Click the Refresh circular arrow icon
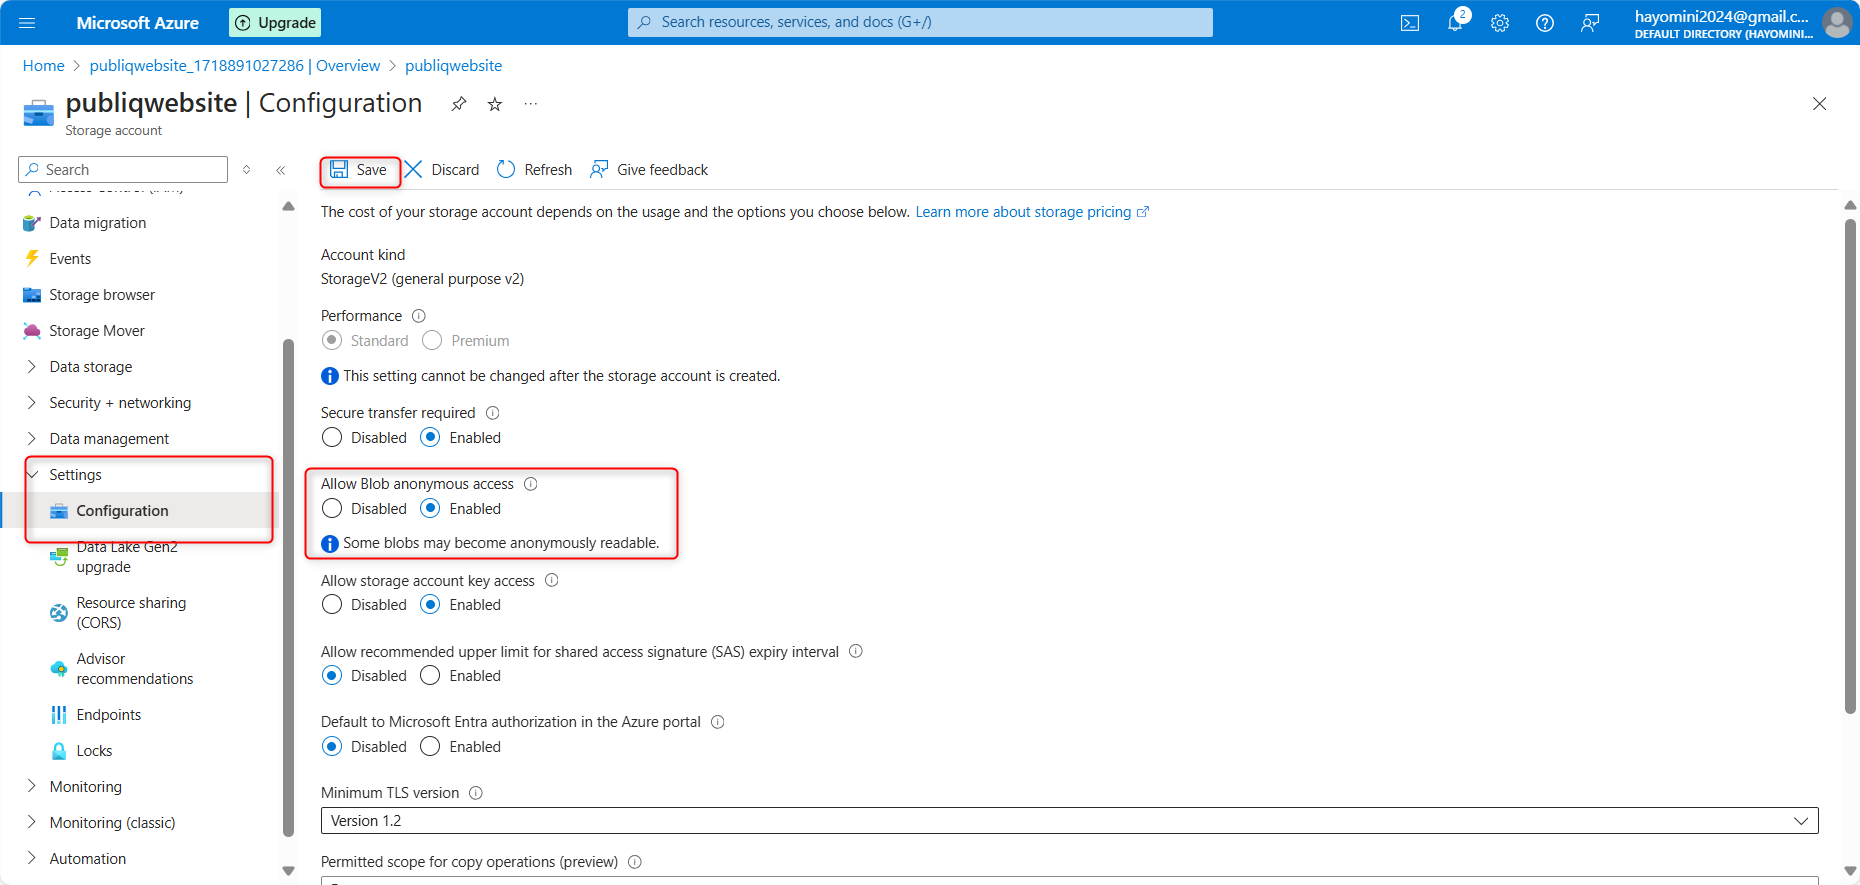Viewport: 1860px width, 885px height. pyautogui.click(x=506, y=170)
